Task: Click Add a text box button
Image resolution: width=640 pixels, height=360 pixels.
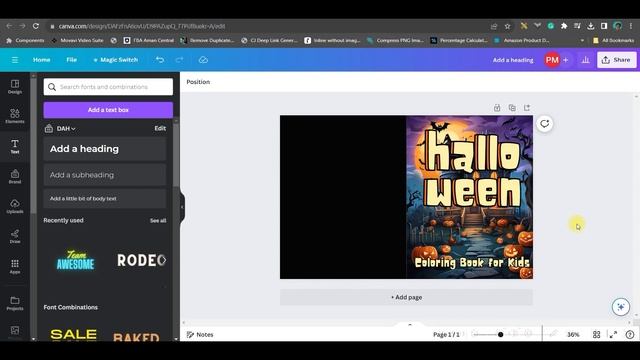Action: (x=108, y=110)
